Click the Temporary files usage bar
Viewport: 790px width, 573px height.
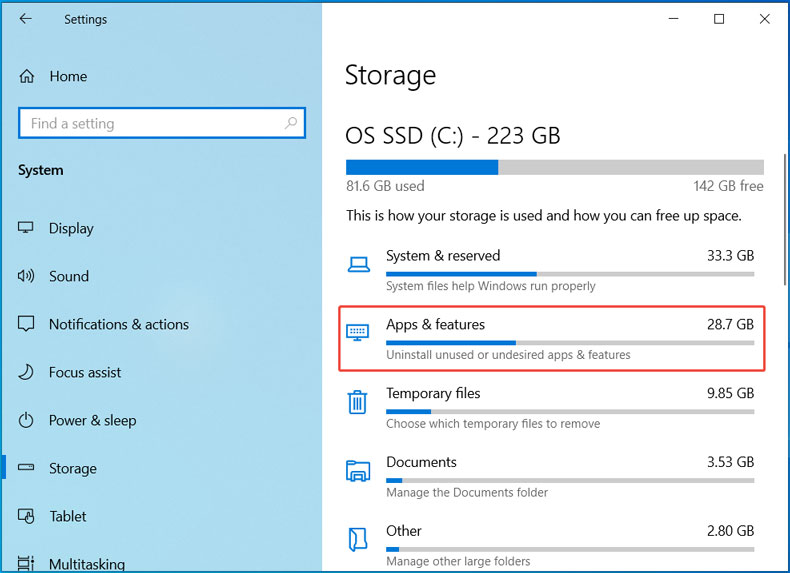tap(570, 412)
